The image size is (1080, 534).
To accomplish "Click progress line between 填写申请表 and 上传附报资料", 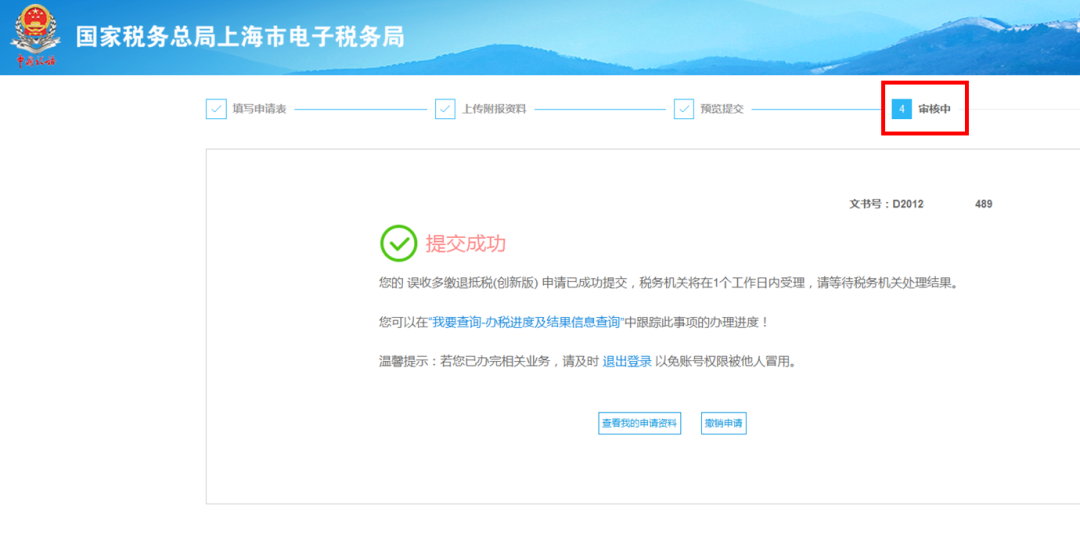I will coord(360,109).
